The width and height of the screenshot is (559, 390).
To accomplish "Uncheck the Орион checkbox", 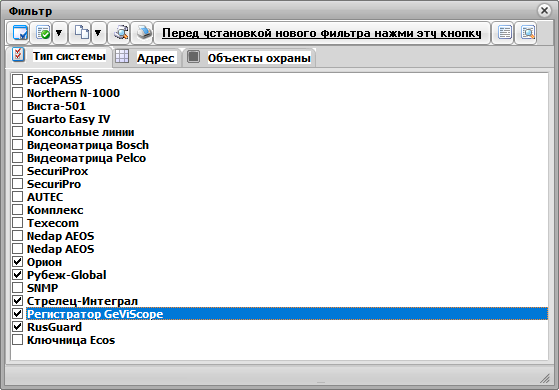I will pyautogui.click(x=17, y=262).
